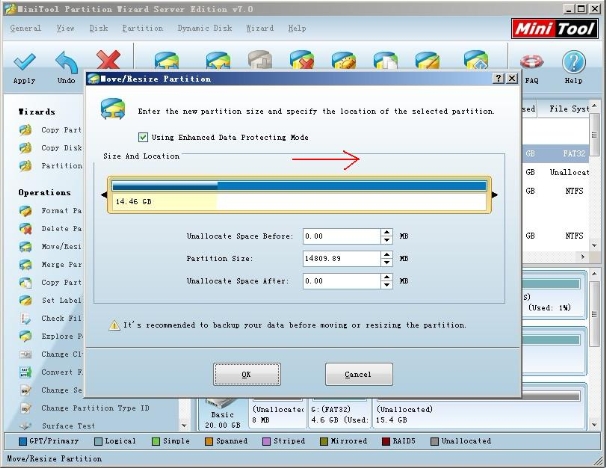Increase Unallocate Space After value
Screen dimensions: 606x468
tap(386, 277)
